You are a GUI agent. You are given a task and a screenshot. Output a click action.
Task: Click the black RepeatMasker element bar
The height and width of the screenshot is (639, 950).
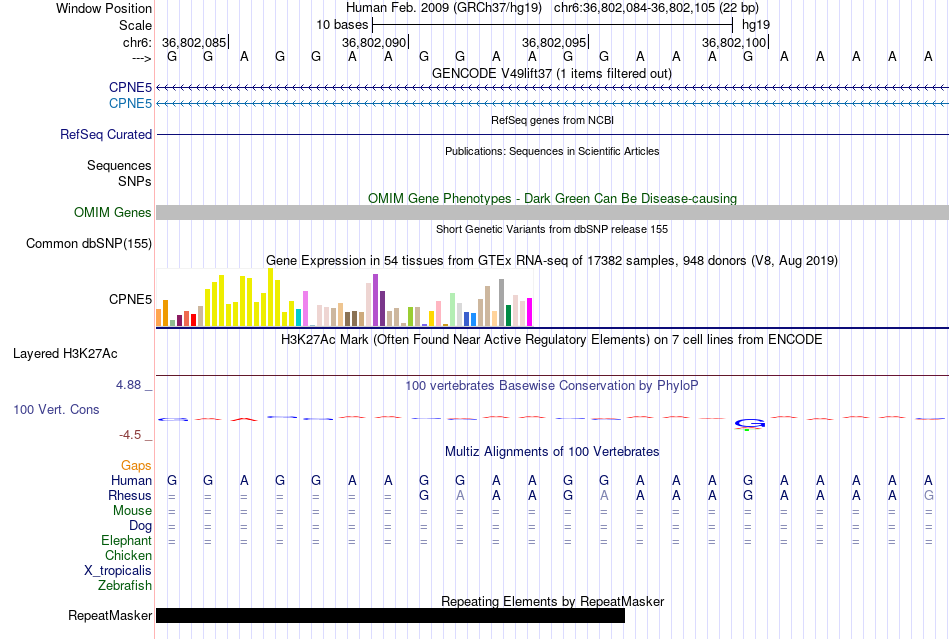pos(390,615)
